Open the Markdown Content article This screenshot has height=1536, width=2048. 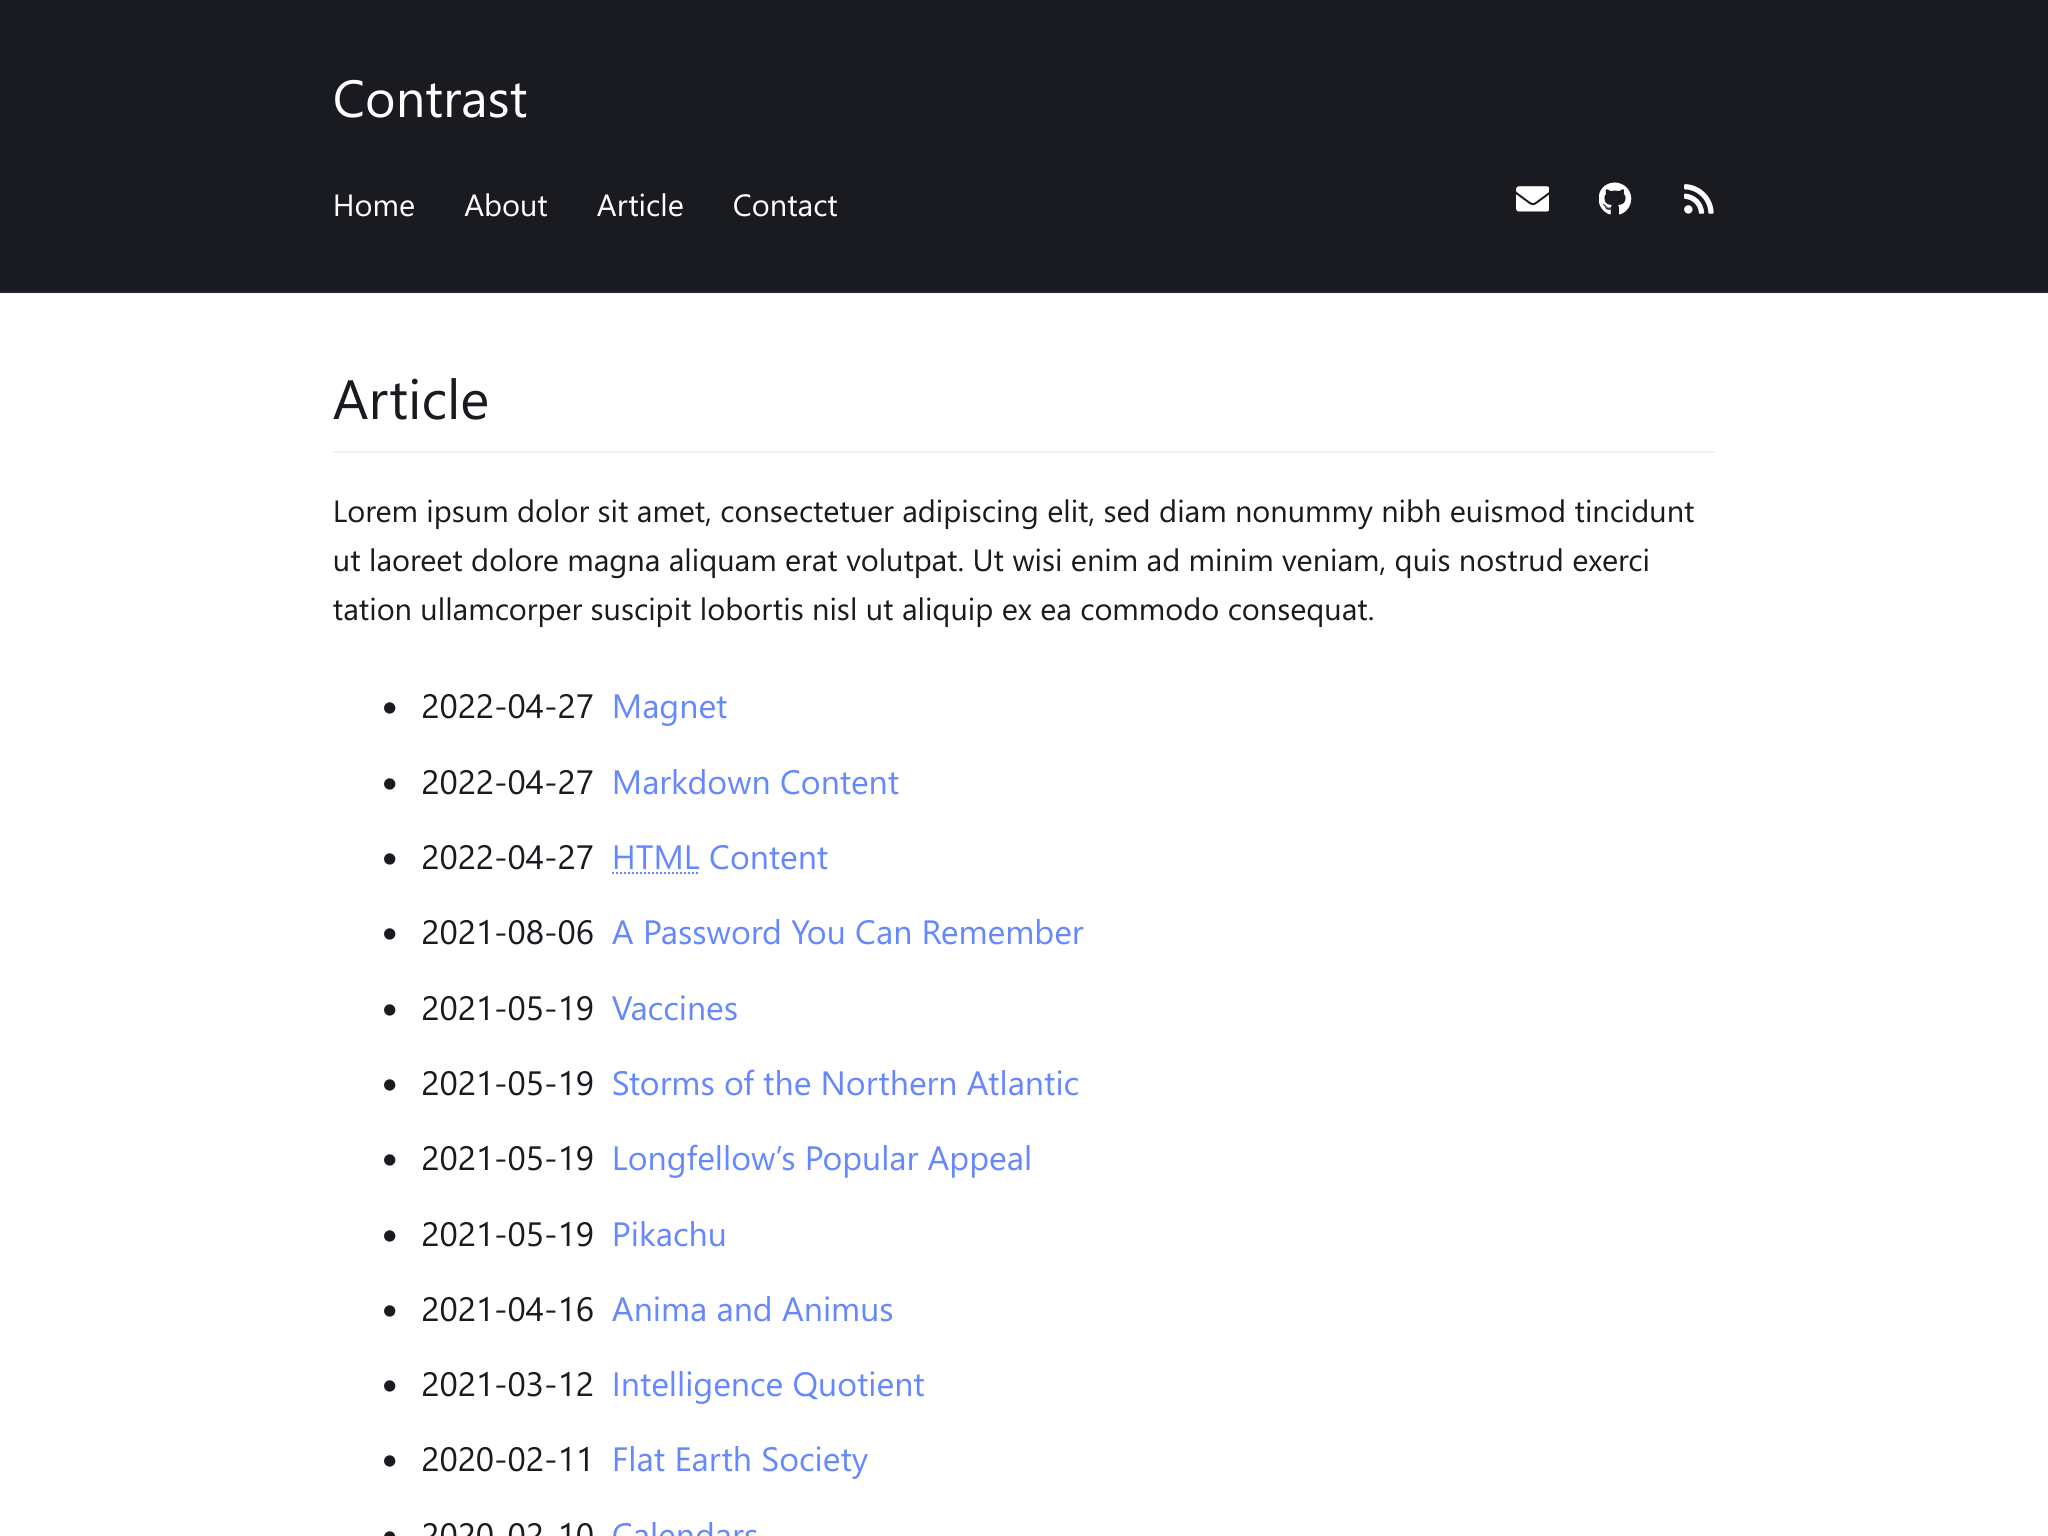coord(755,783)
